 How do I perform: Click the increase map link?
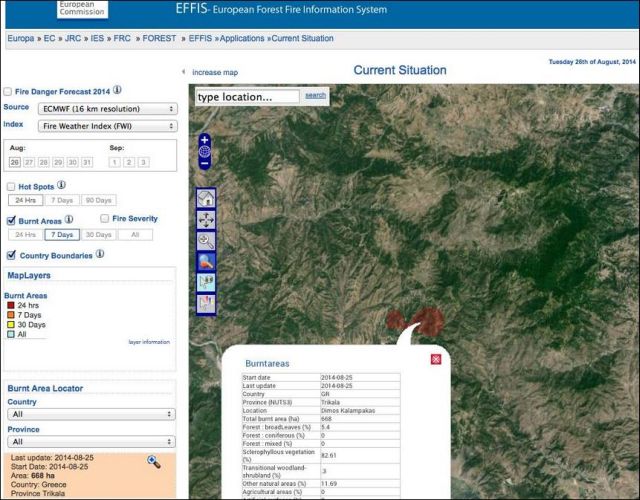[215, 72]
